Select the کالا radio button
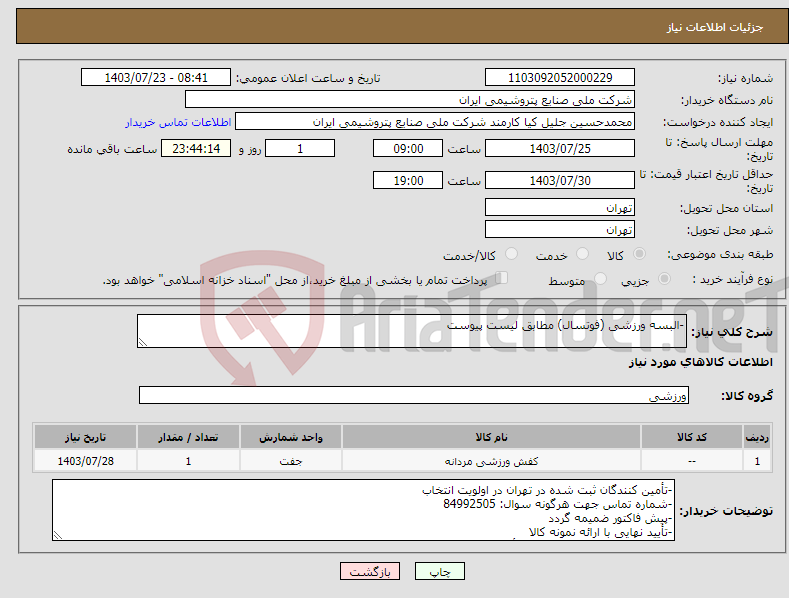The width and height of the screenshot is (789, 598). tap(640, 254)
